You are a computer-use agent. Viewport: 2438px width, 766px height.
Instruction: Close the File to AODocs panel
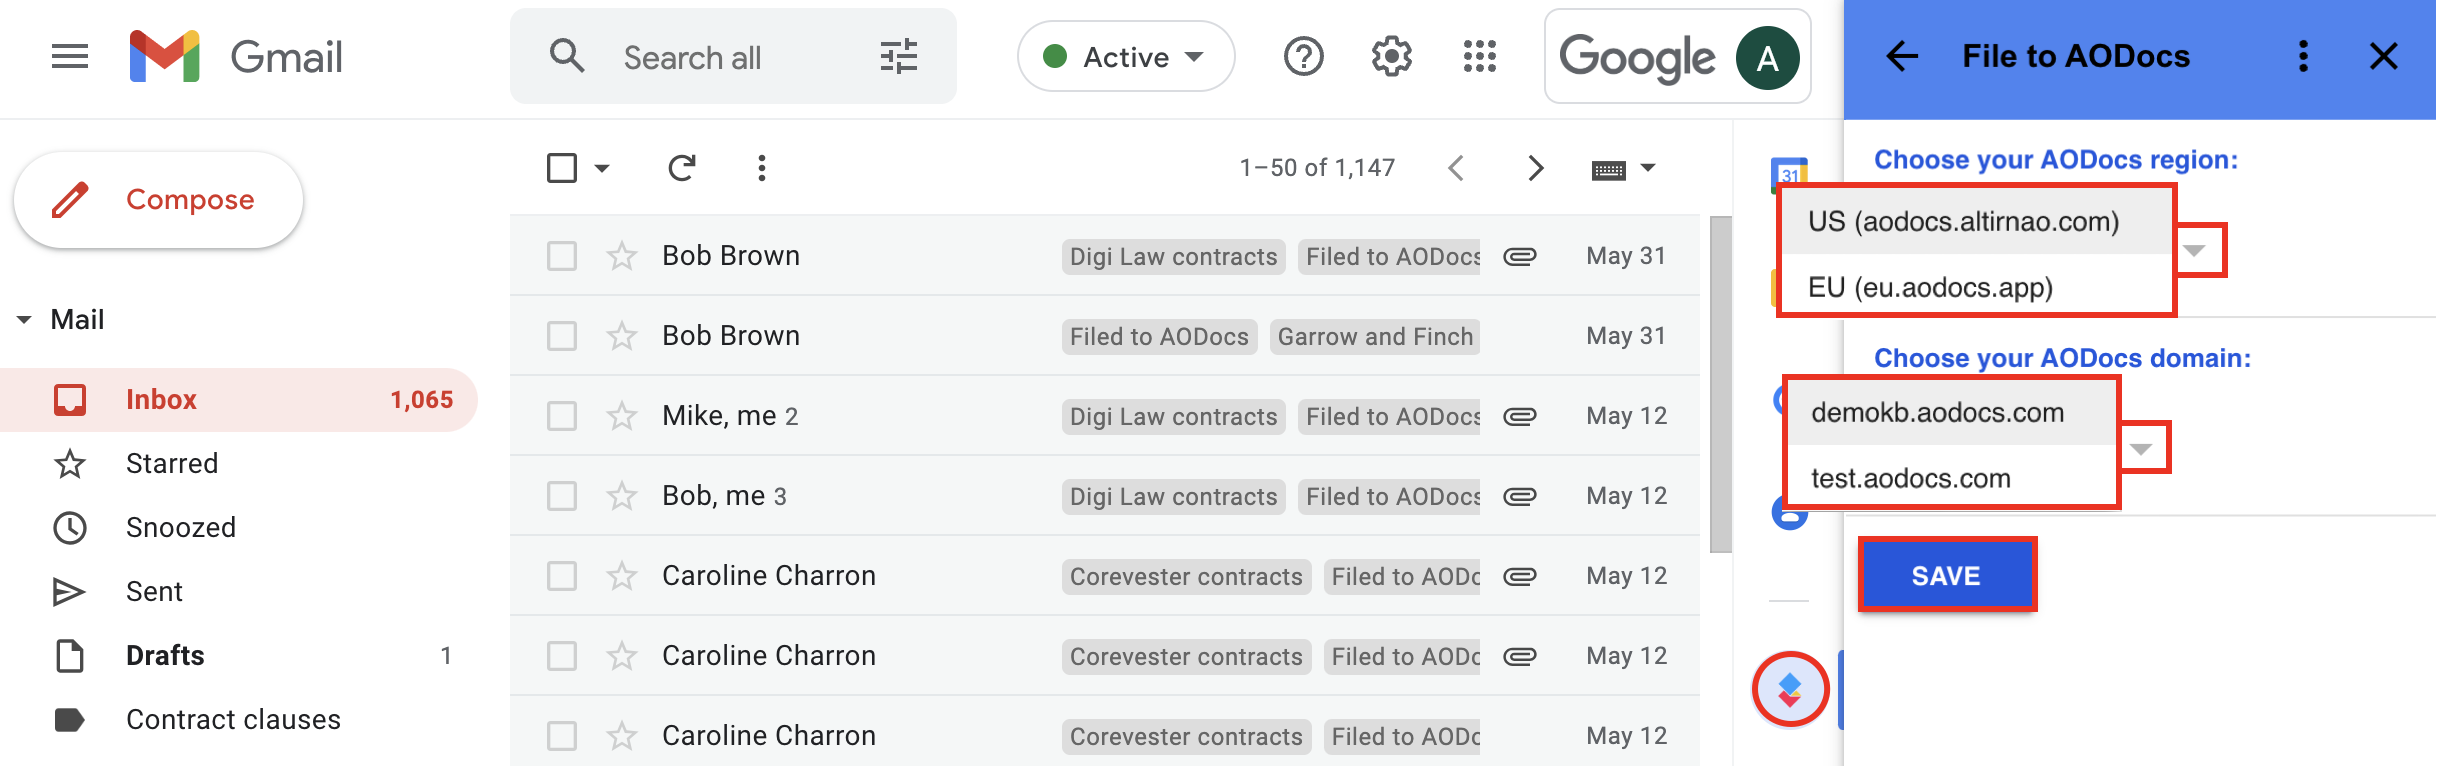2384,57
